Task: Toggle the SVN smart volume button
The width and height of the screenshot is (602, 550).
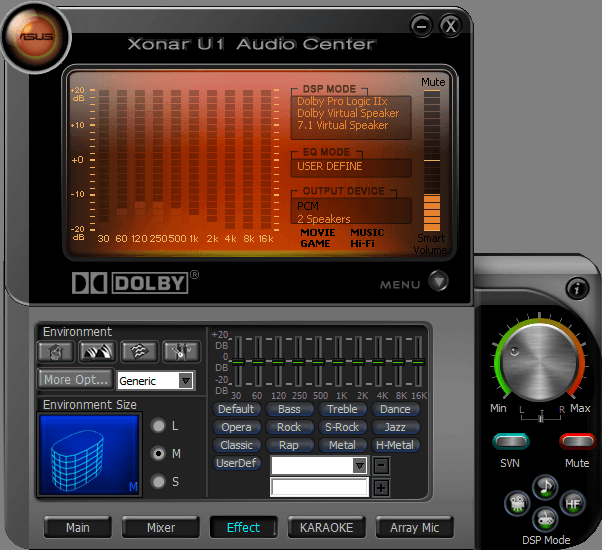Action: pyautogui.click(x=511, y=441)
